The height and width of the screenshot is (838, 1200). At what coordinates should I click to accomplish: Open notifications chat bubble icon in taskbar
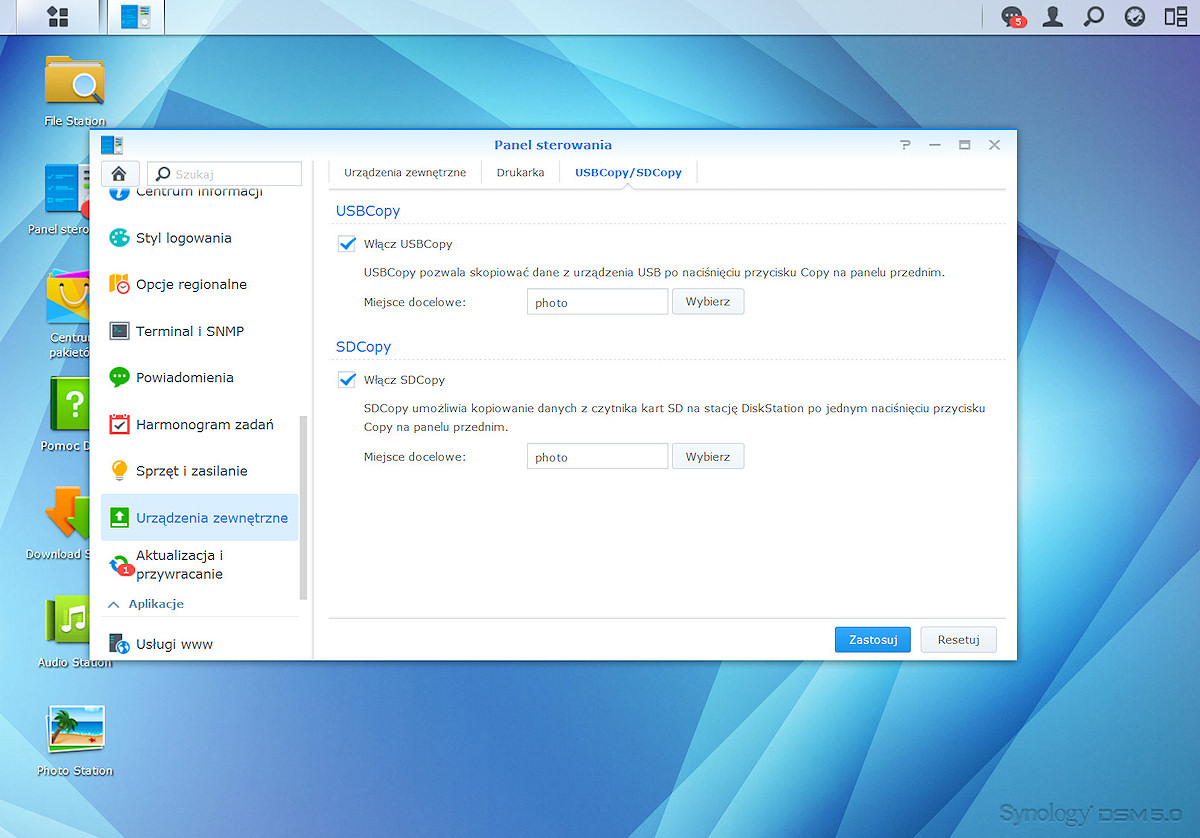[x=1013, y=16]
